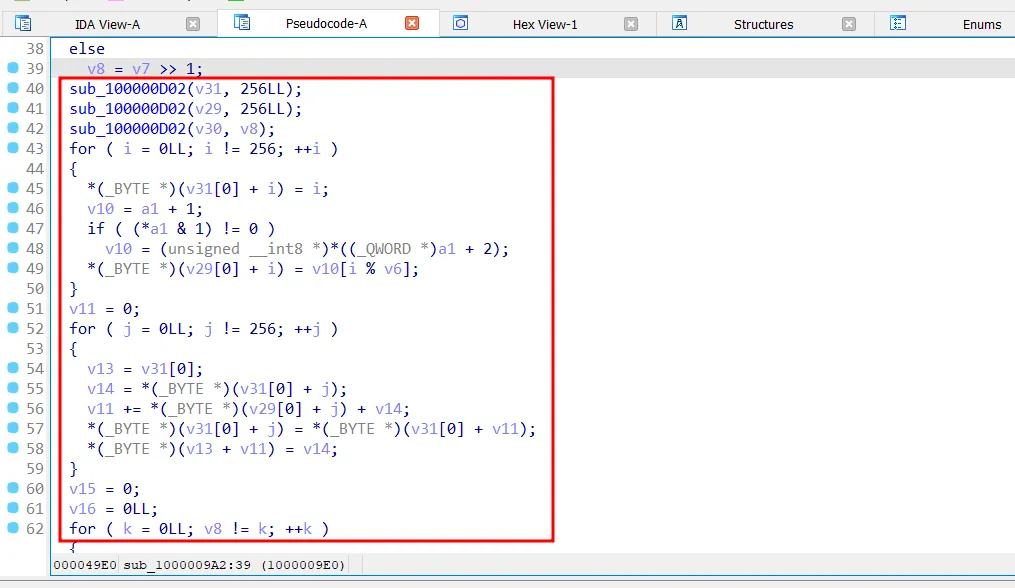Toggle breakpoint dot on line 43
Screen dimensions: 1015x588
tap(13, 148)
